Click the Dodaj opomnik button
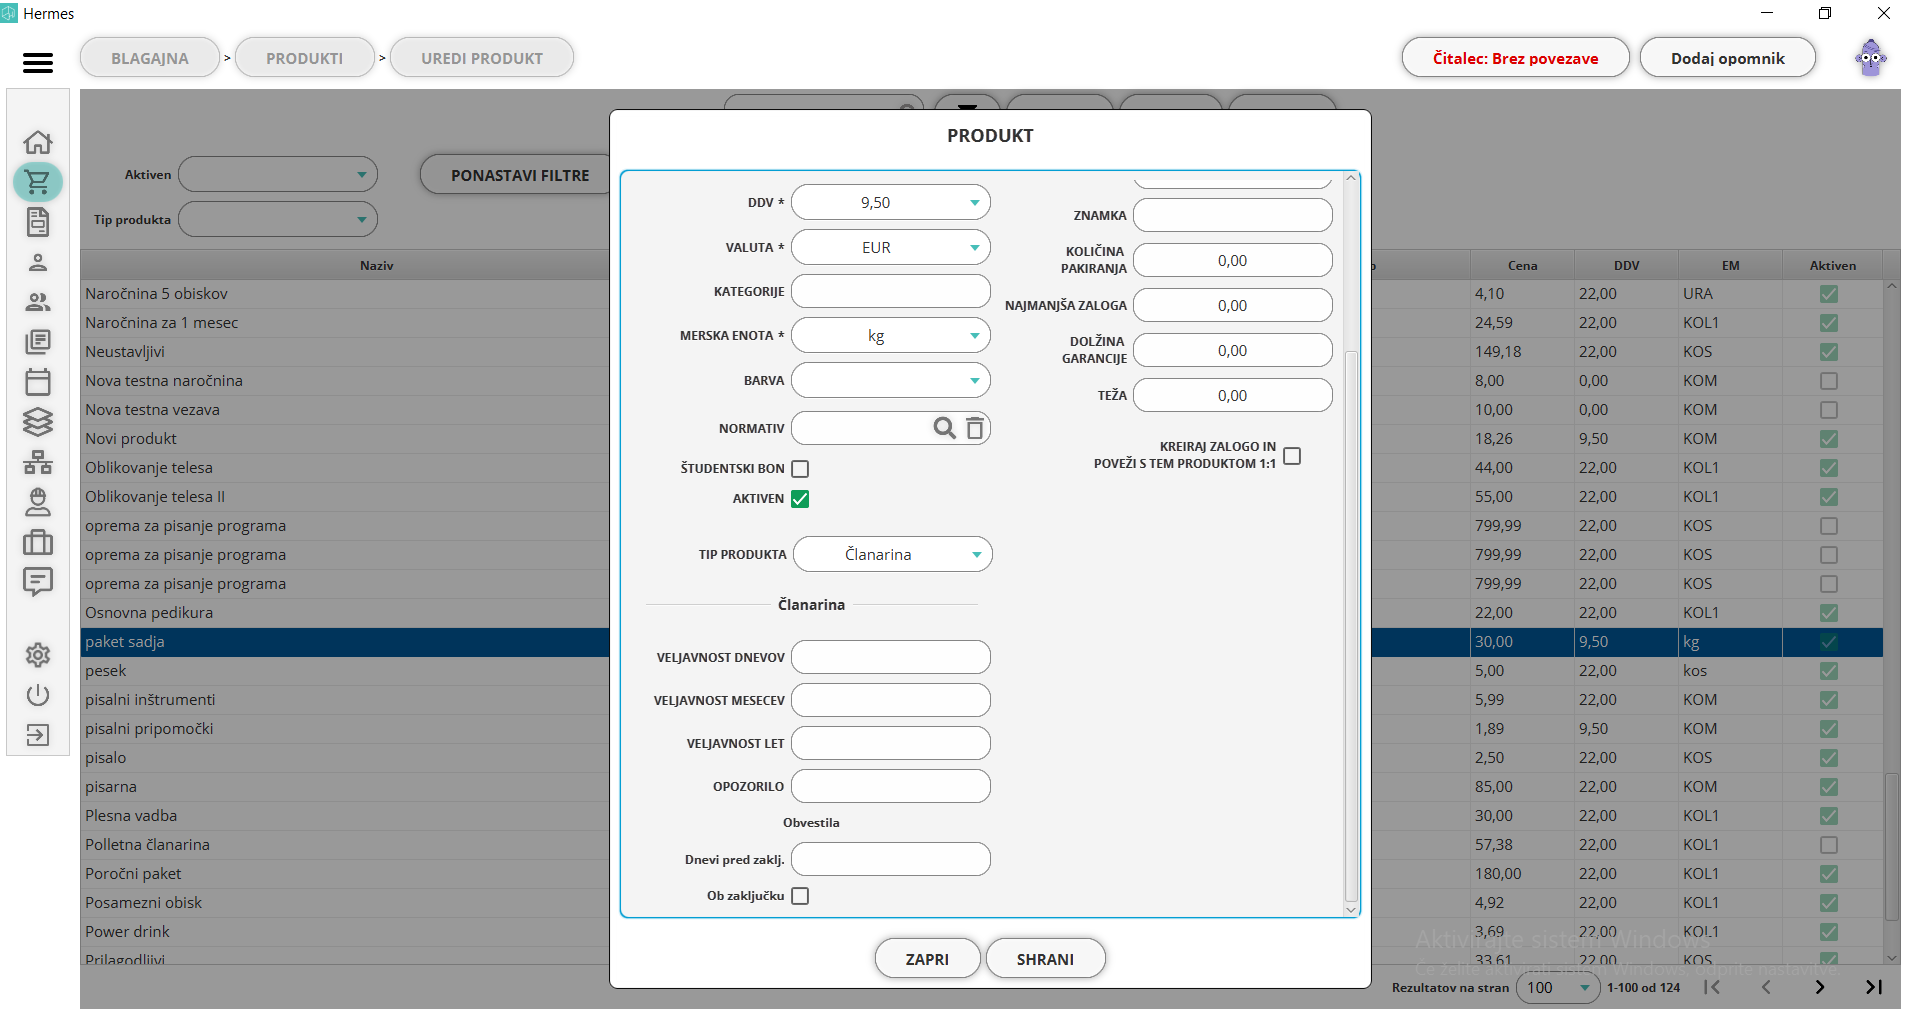 click(x=1727, y=58)
